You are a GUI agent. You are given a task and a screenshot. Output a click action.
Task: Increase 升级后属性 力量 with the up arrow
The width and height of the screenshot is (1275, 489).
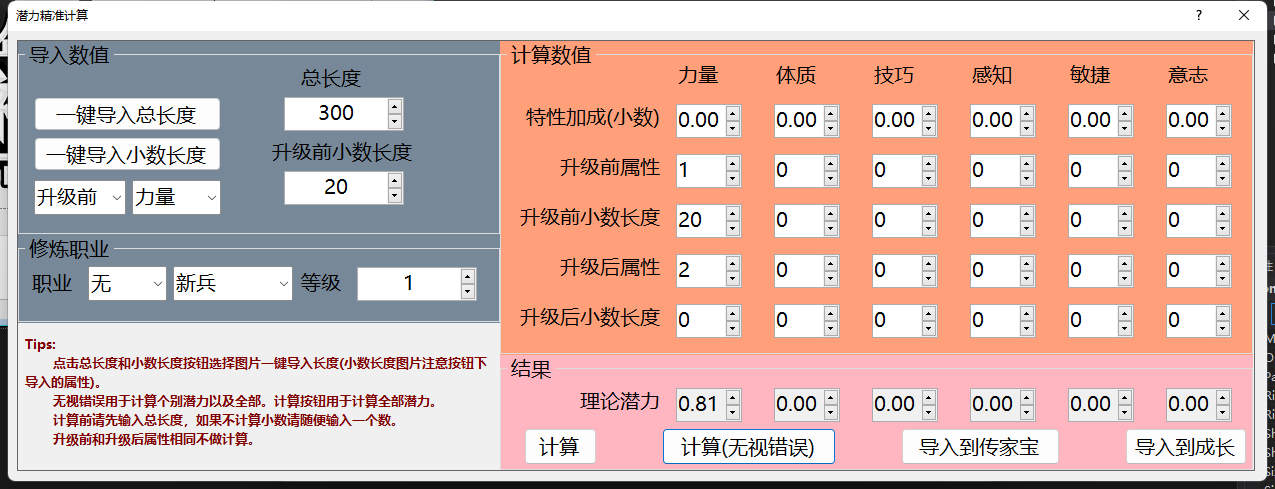733,263
